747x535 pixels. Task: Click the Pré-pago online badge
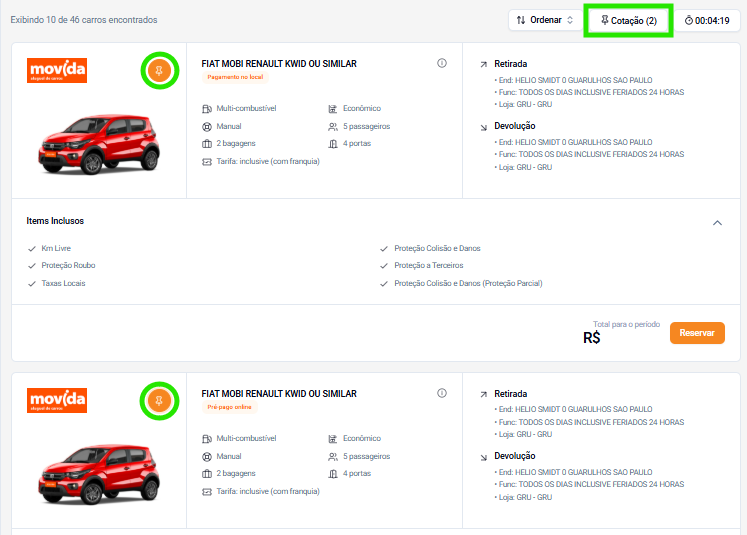pos(229,407)
